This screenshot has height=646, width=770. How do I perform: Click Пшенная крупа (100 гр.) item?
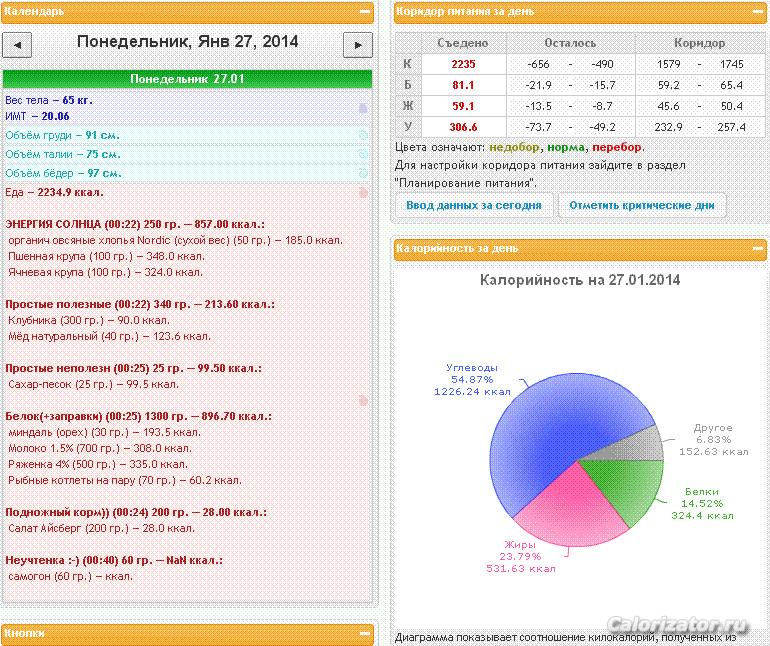pyautogui.click(x=107, y=256)
